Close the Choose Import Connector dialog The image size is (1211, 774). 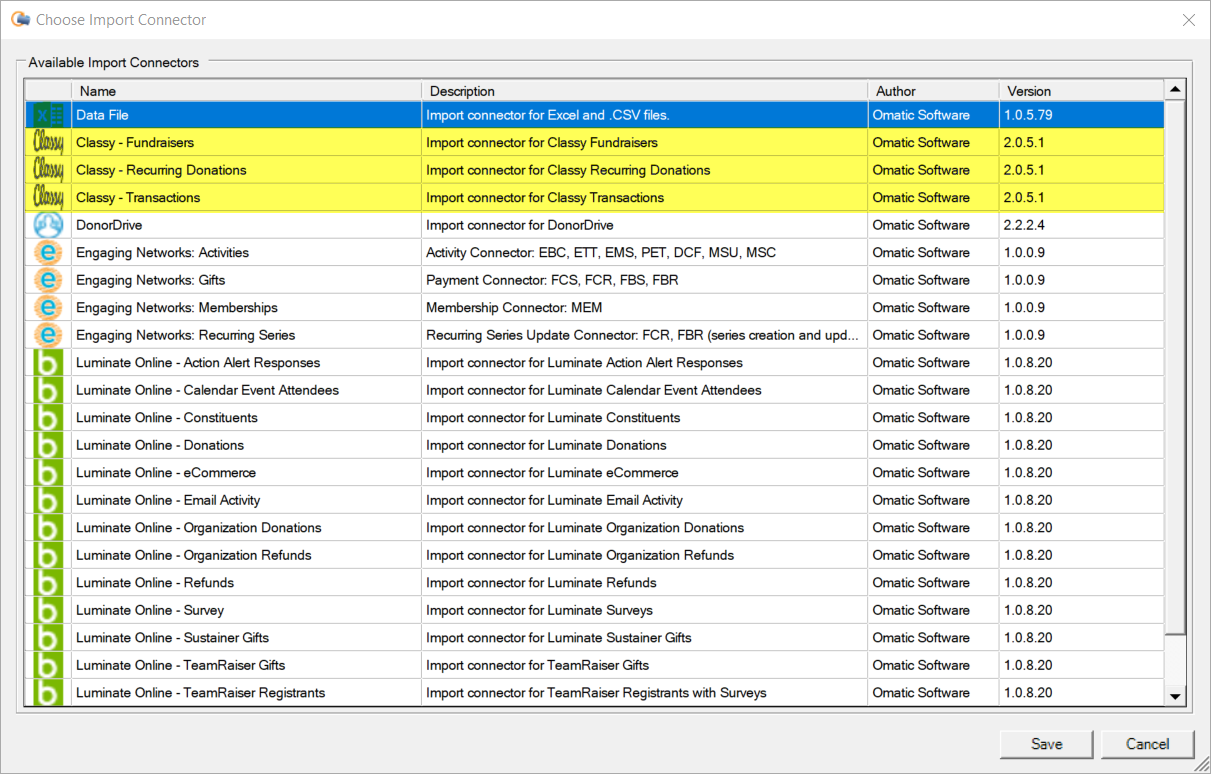[x=1188, y=20]
